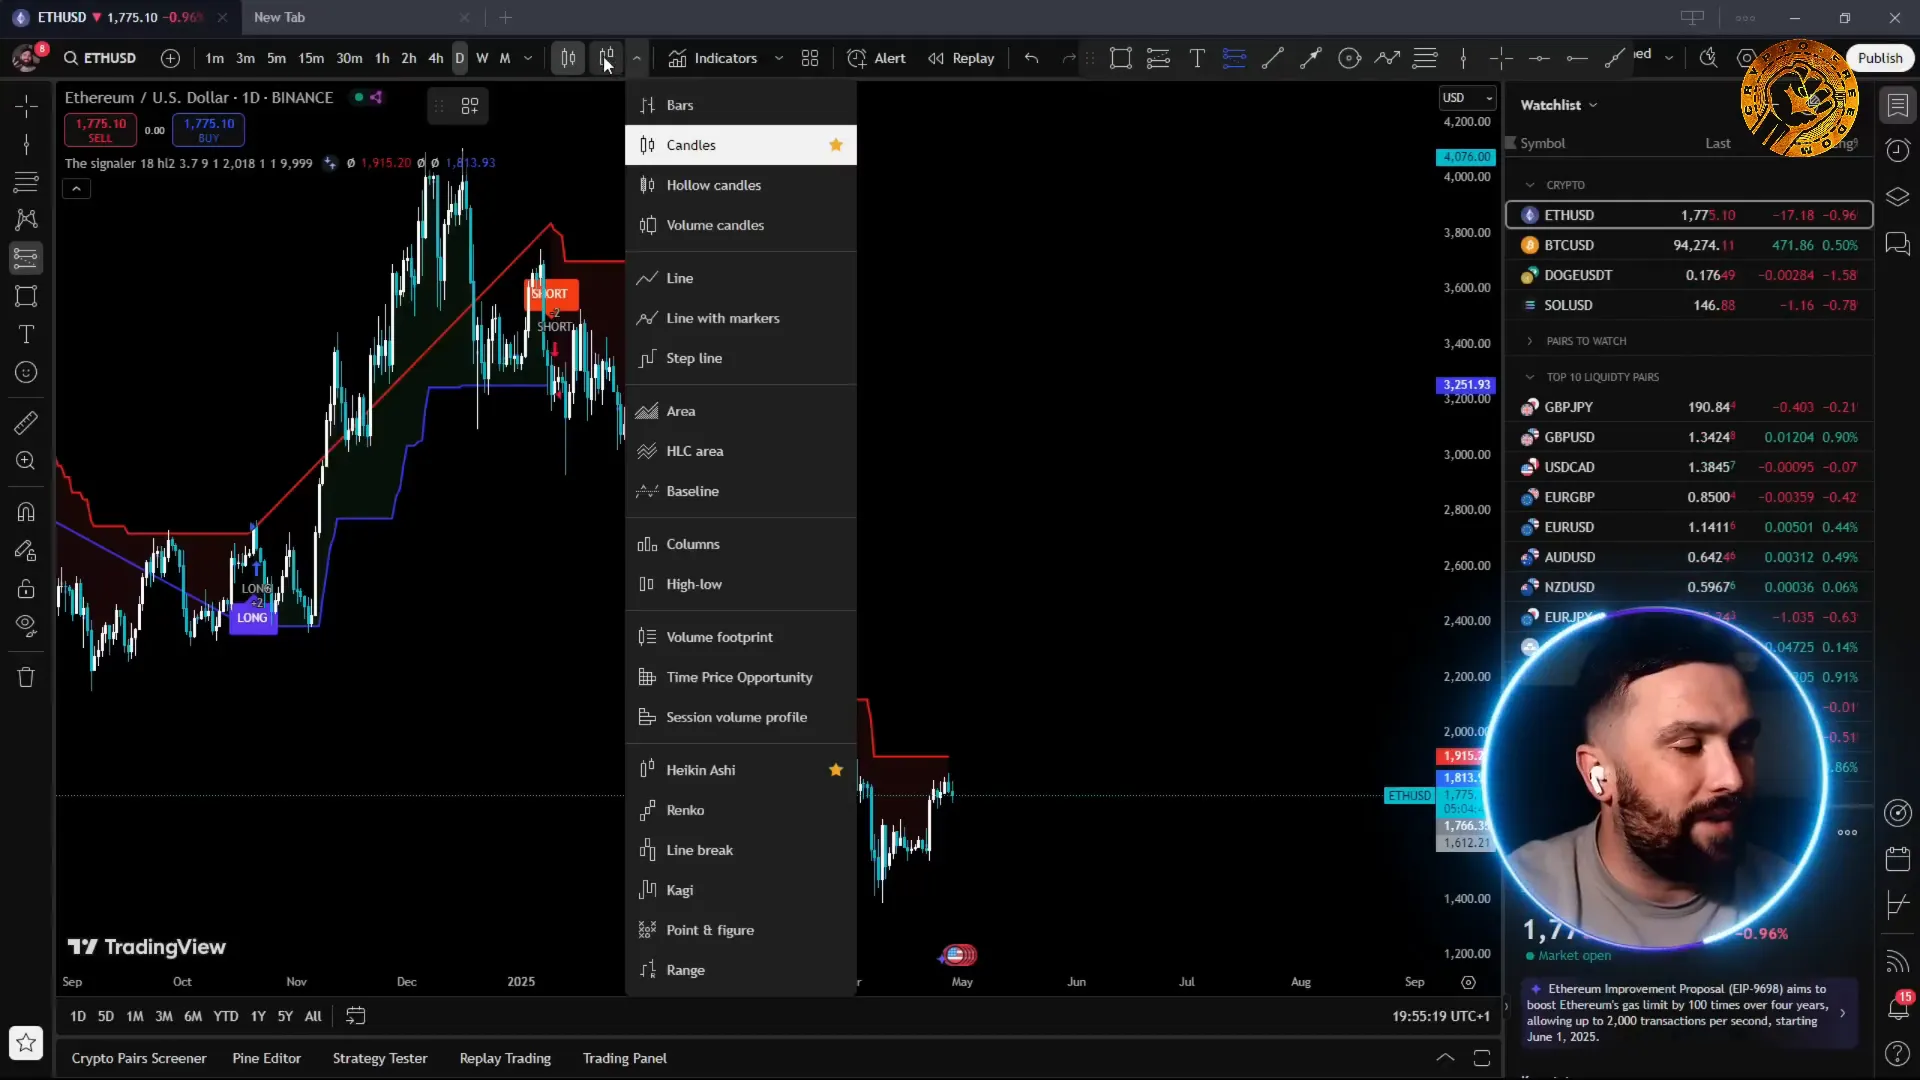Select Bars chart type
Viewport: 1920px width, 1080px height.
(x=740, y=105)
